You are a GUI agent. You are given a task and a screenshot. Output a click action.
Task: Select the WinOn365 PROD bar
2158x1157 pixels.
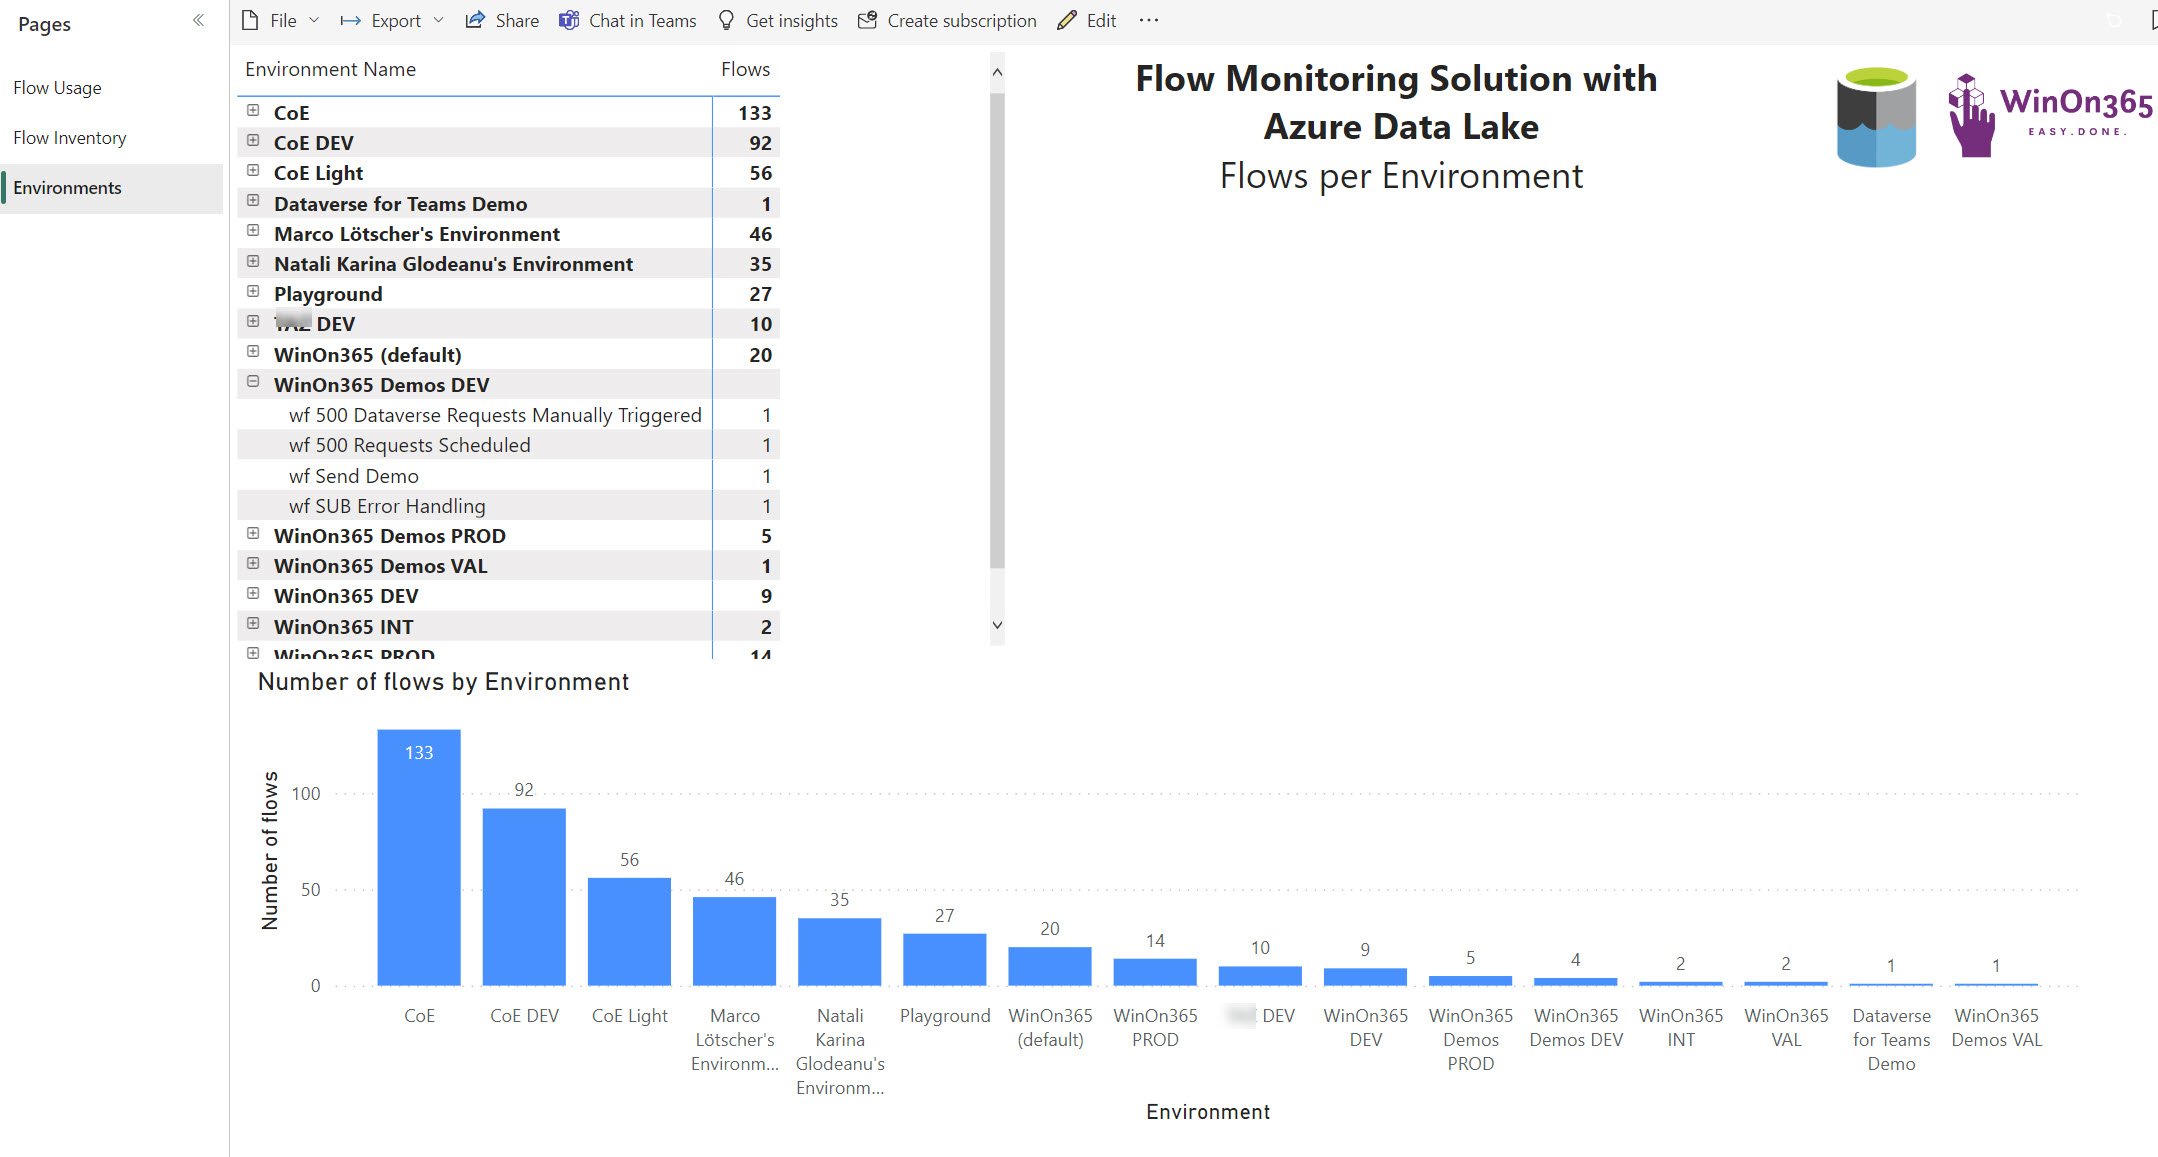tap(1155, 972)
